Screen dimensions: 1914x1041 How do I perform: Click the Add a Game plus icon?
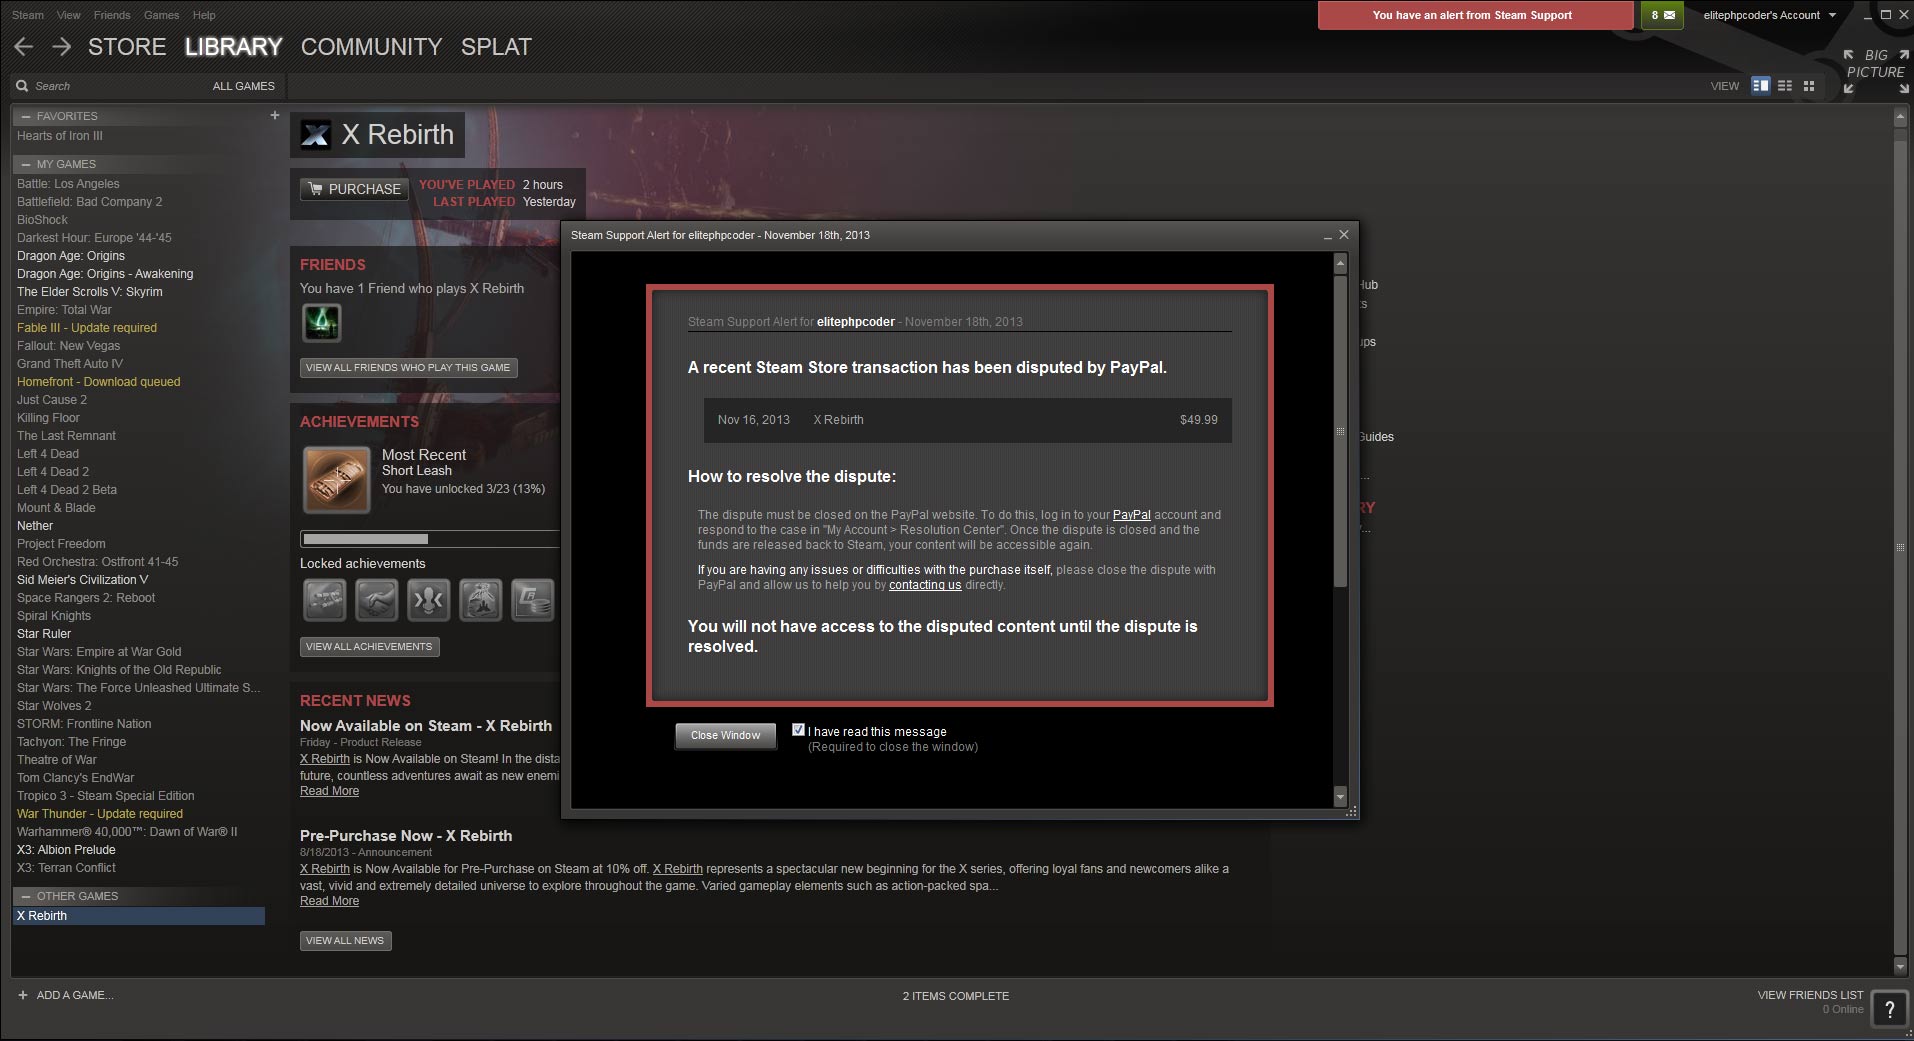(x=23, y=995)
